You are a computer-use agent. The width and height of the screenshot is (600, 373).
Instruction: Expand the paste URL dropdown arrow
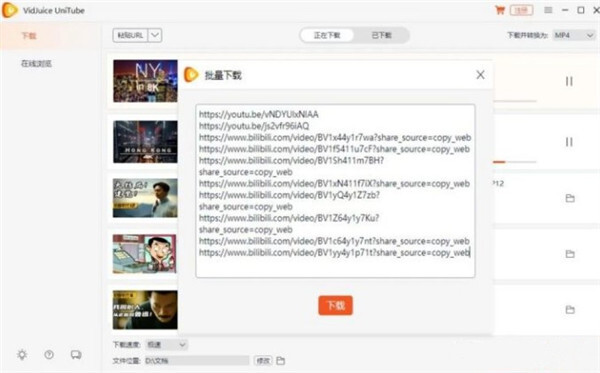[155, 35]
